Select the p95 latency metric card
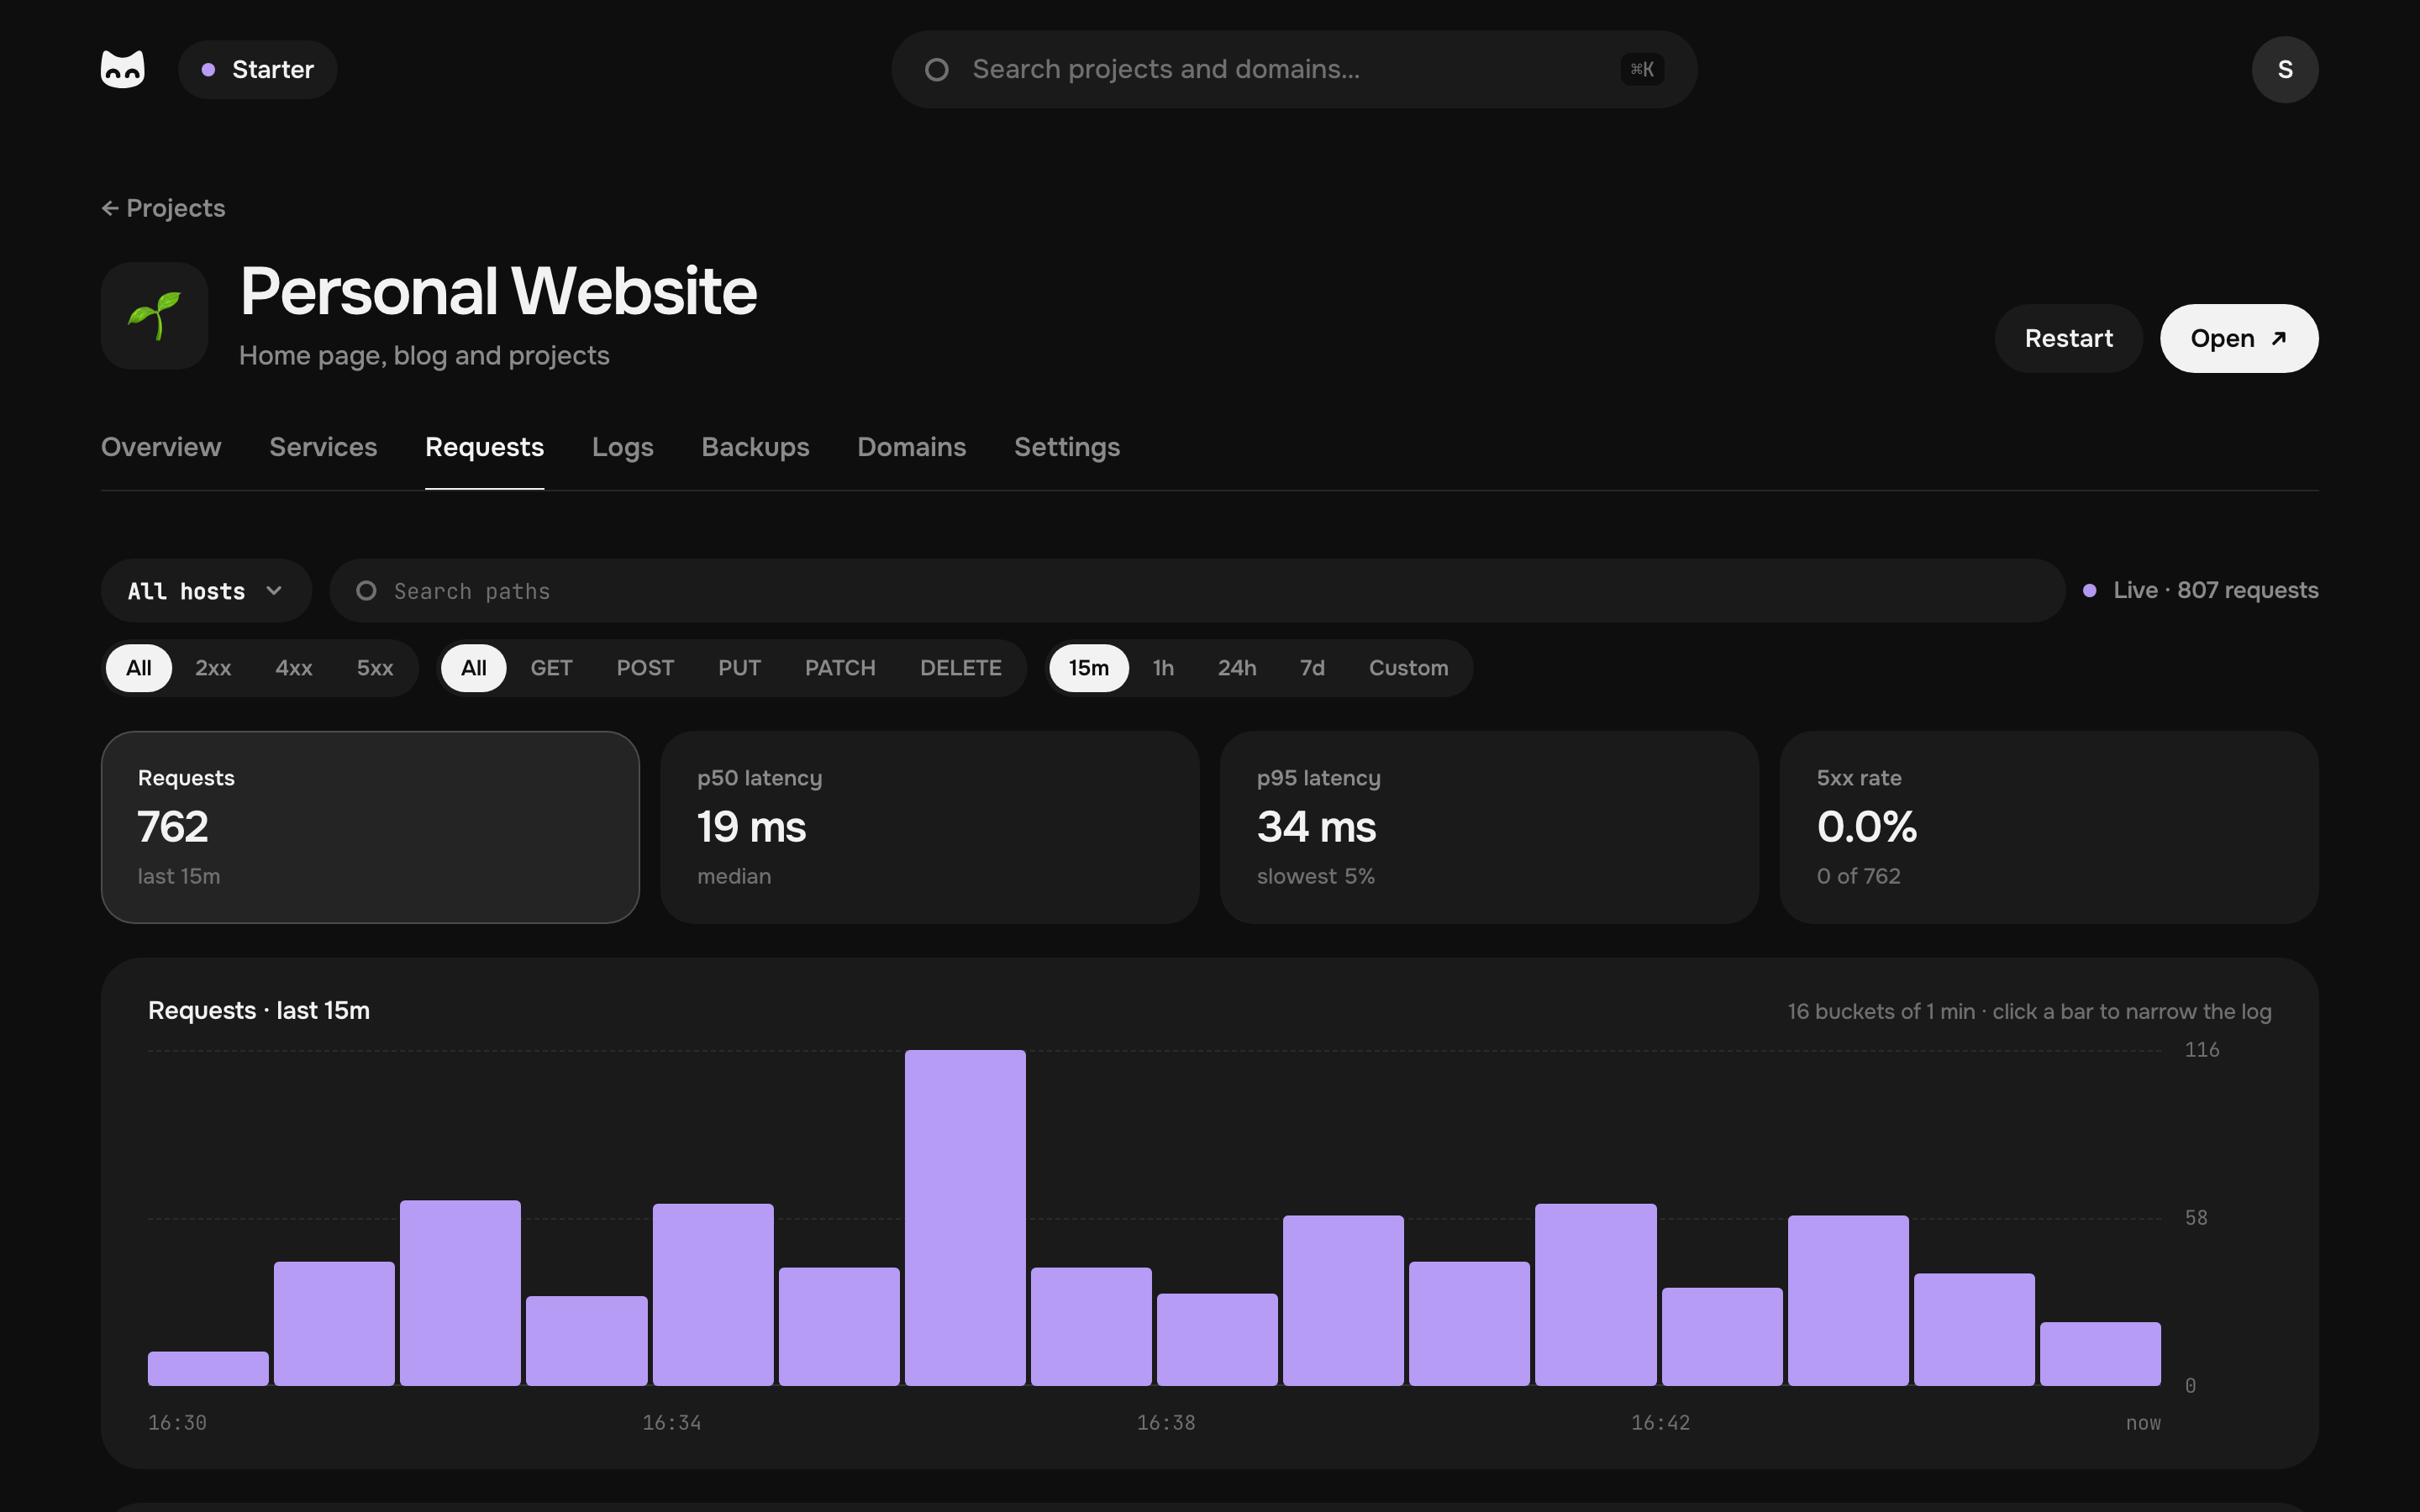2420x1512 pixels. coord(1489,827)
